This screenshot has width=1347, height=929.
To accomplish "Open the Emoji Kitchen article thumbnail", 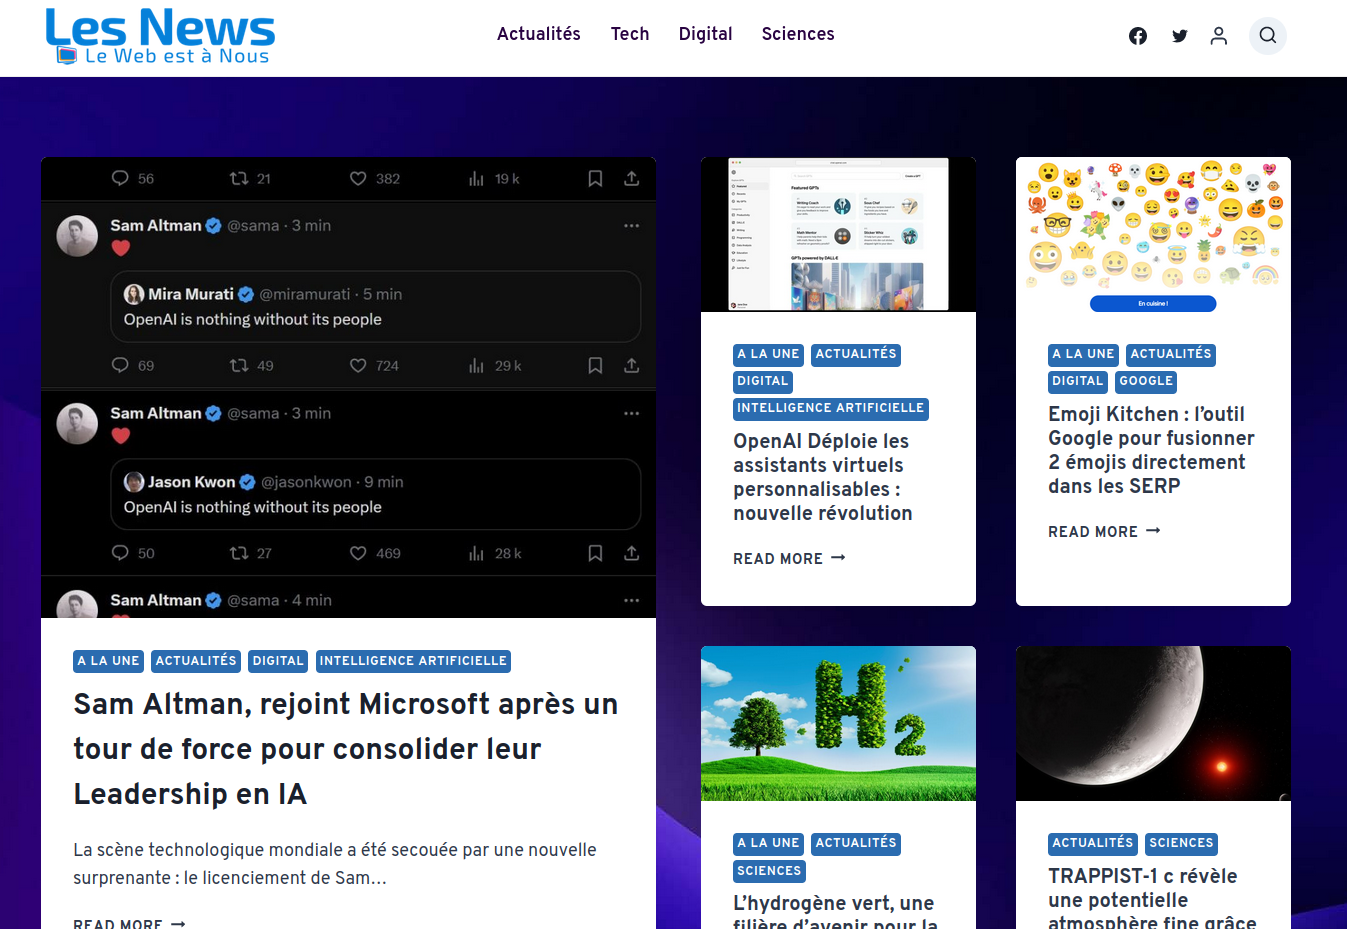I will click(x=1153, y=234).
